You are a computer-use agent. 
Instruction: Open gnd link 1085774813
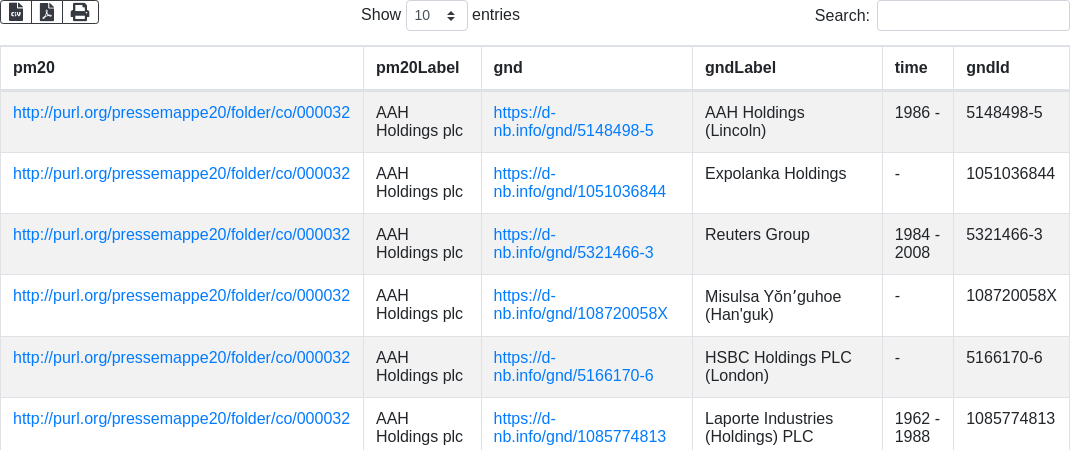pos(579,427)
